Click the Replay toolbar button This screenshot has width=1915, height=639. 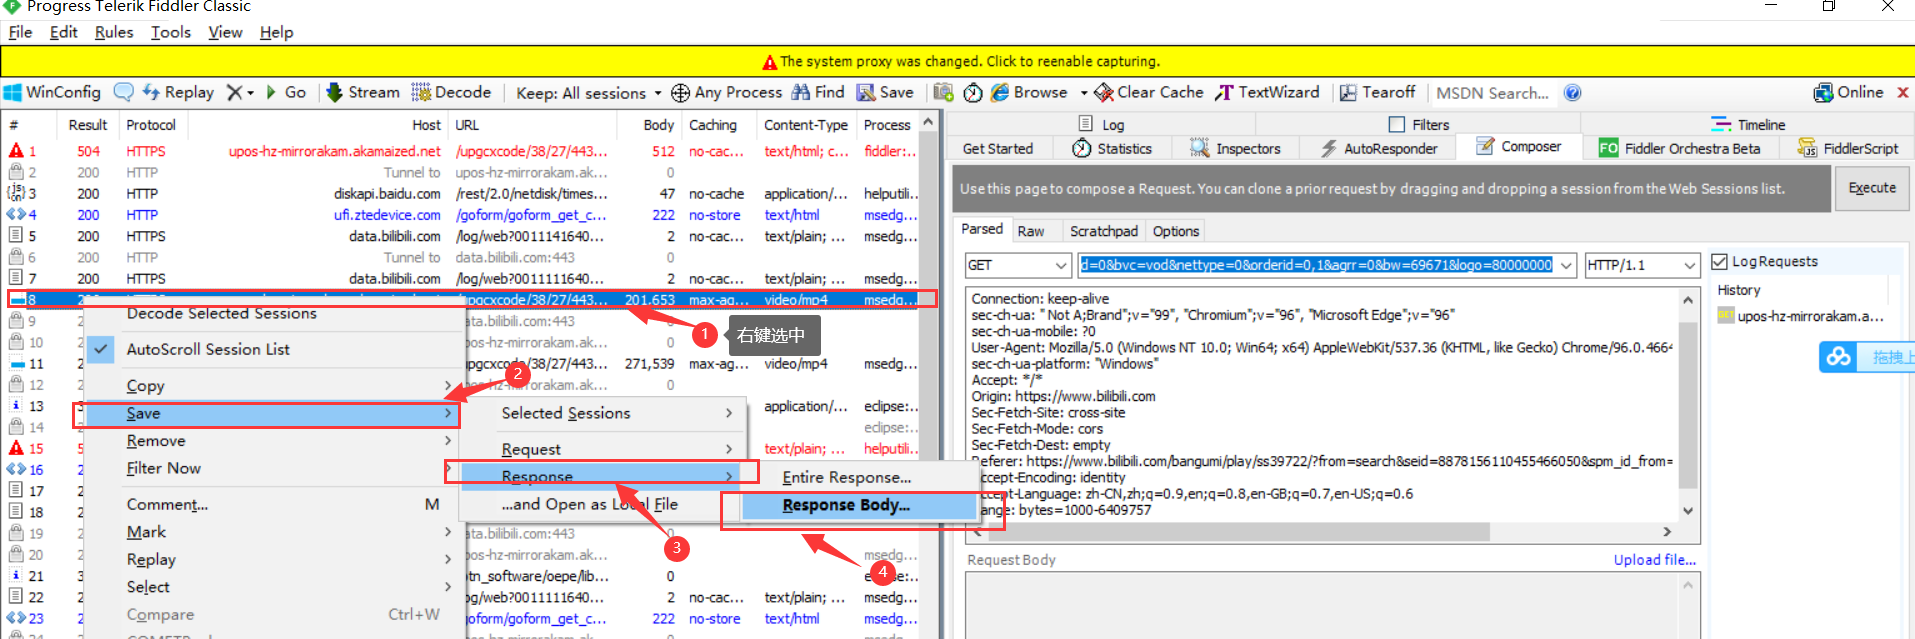click(178, 92)
